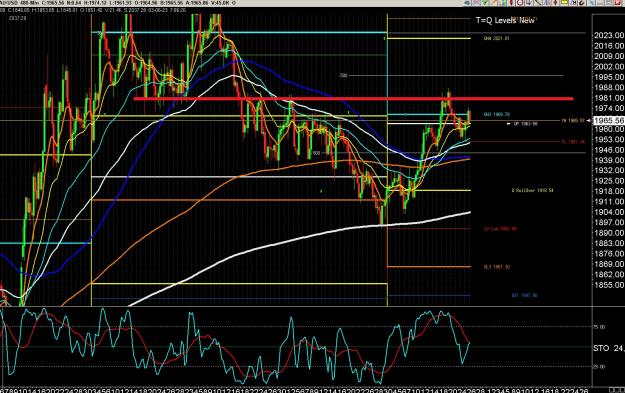
Task: Select the thick red horizontal resistance line
Action: coord(354,98)
